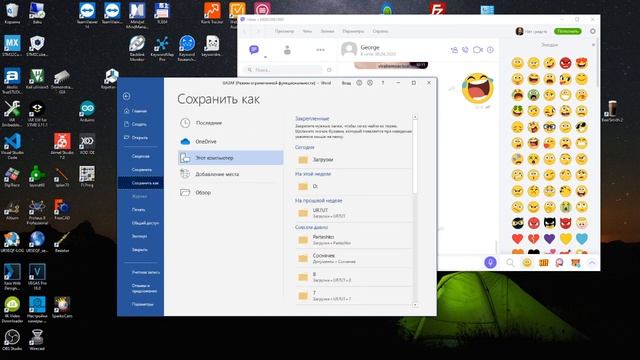Choose OneDrive as save location

tap(231, 142)
